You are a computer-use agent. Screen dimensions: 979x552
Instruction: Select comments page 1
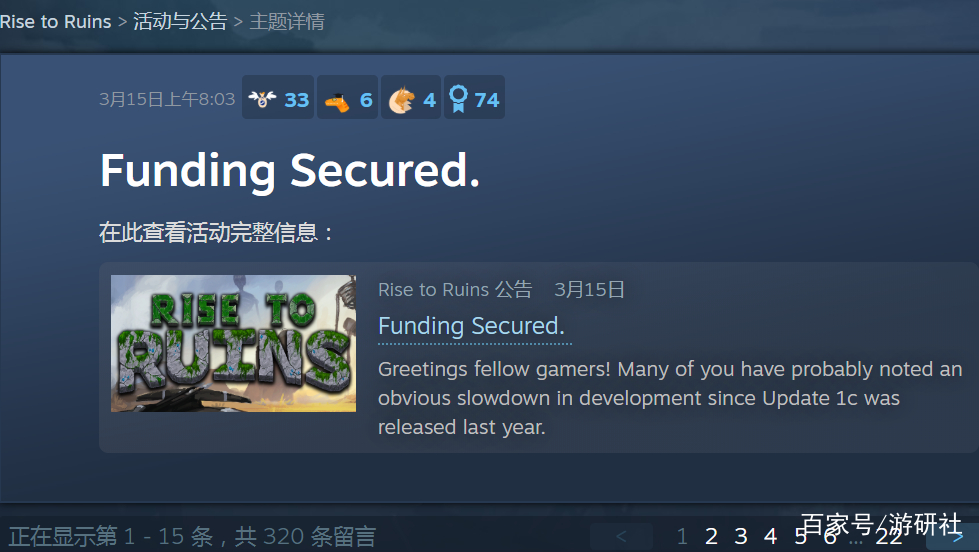[682, 536]
